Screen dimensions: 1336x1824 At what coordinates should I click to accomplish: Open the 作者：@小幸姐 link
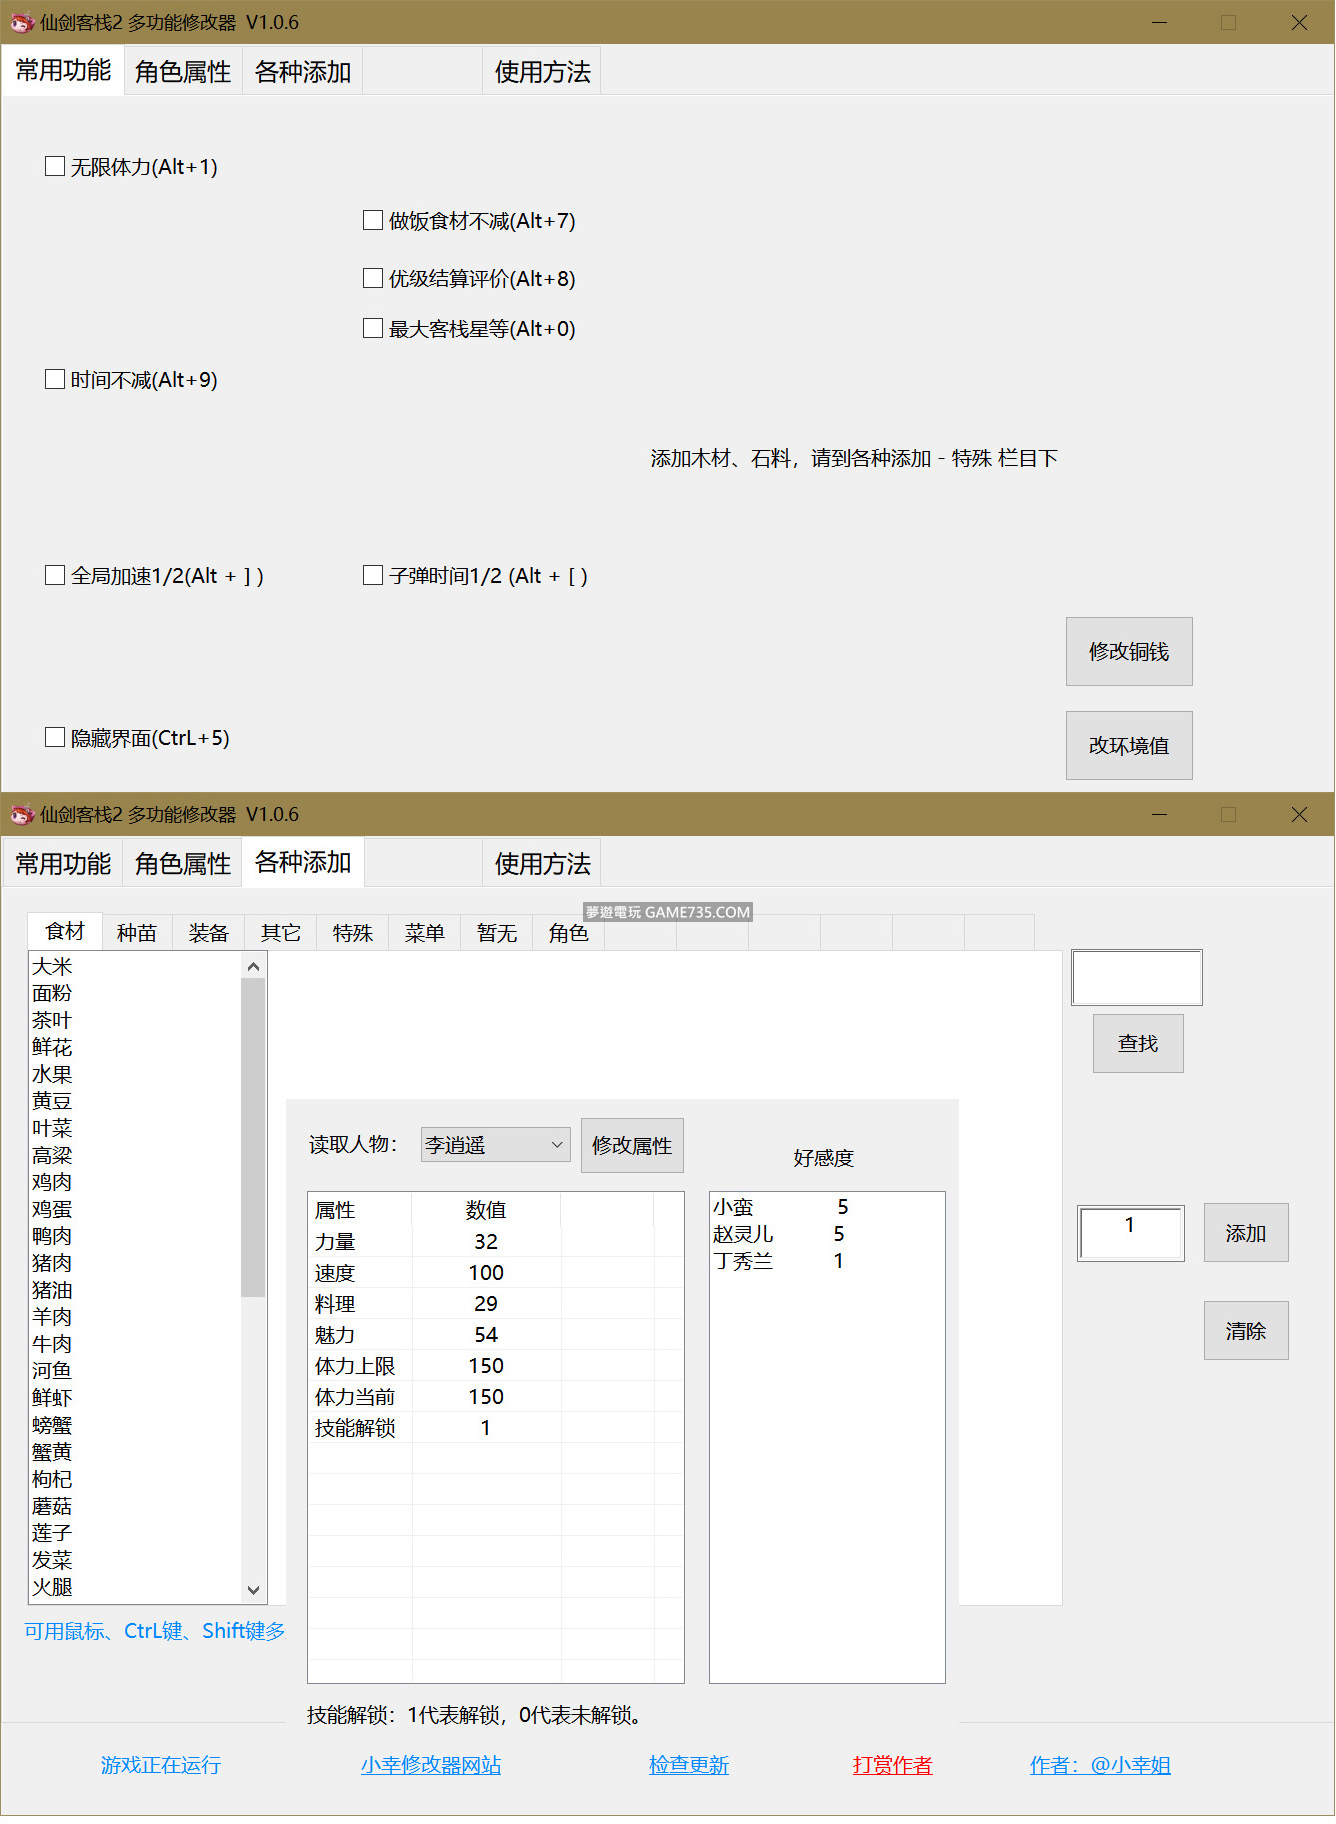point(1100,1765)
